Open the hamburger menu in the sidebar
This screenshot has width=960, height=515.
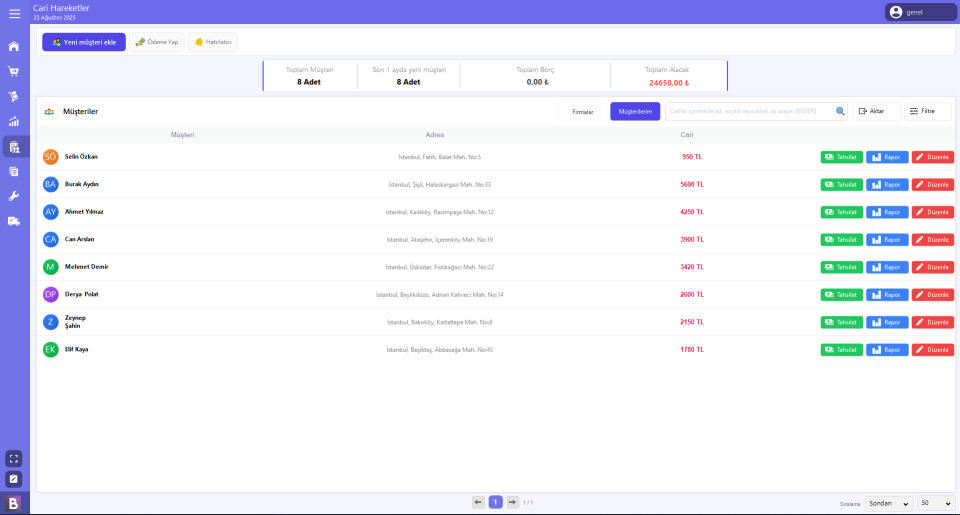coord(14,13)
